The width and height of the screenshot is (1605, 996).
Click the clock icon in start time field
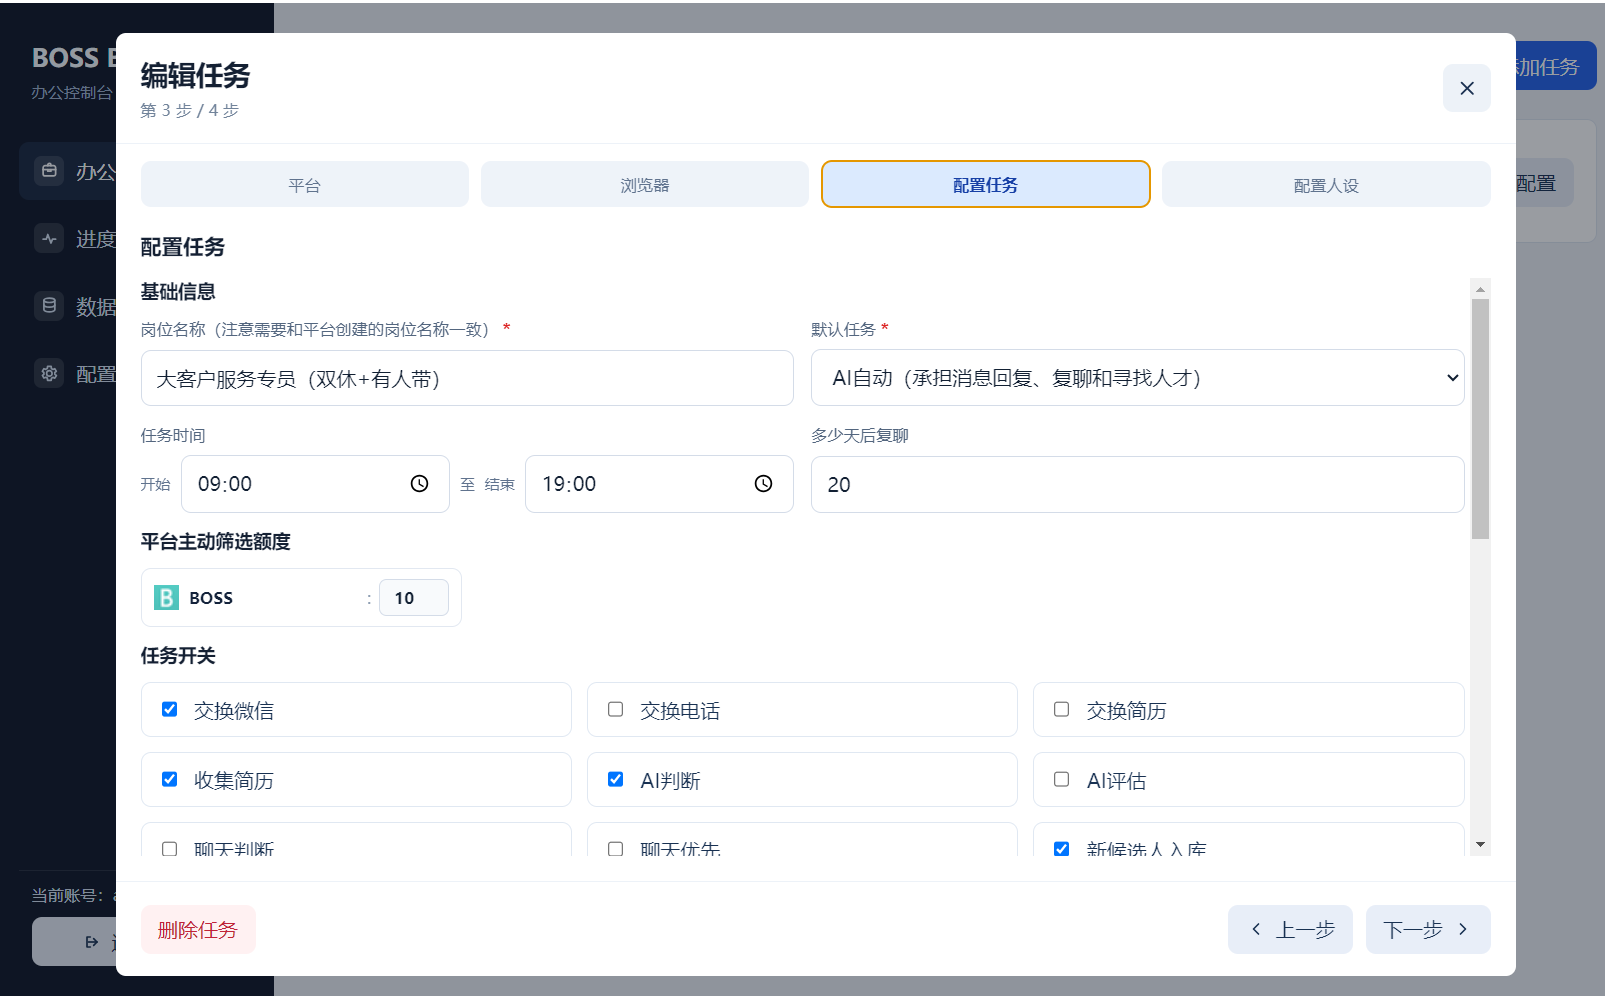(419, 484)
